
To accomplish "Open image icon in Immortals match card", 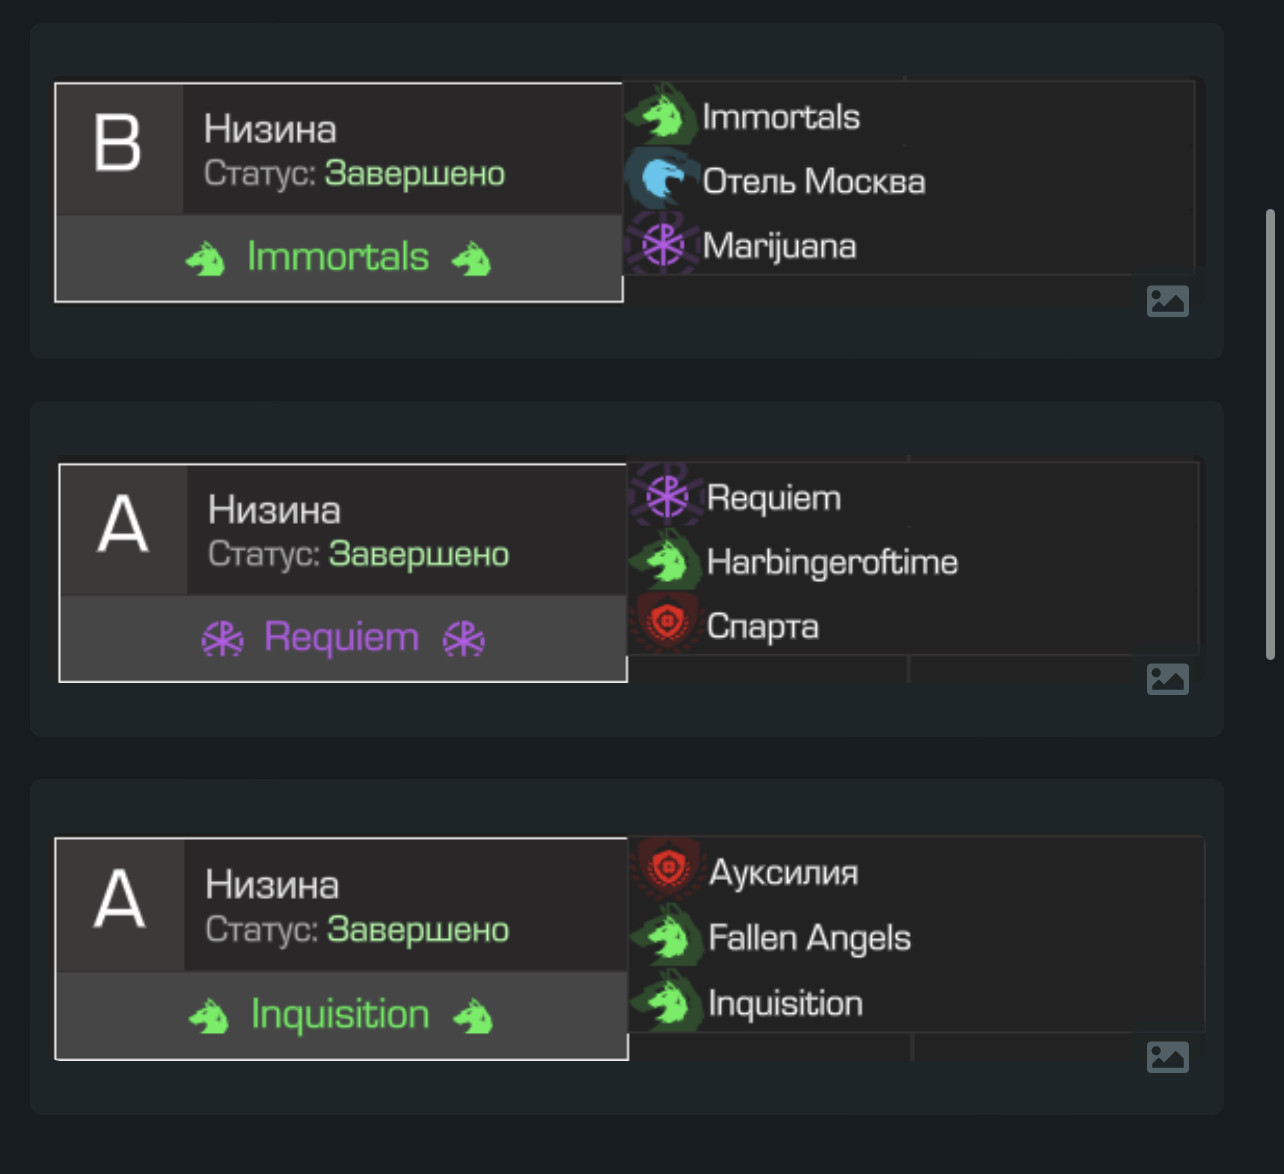I will point(1167,300).
